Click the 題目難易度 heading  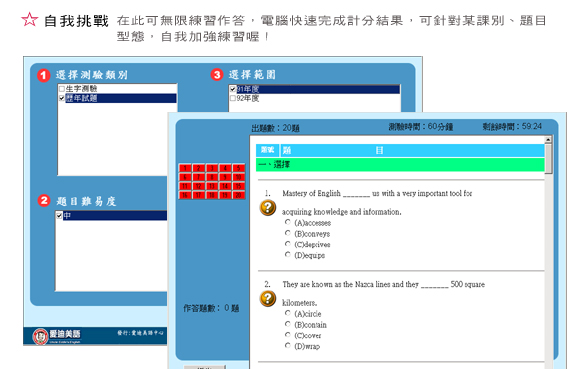pyautogui.click(x=86, y=201)
